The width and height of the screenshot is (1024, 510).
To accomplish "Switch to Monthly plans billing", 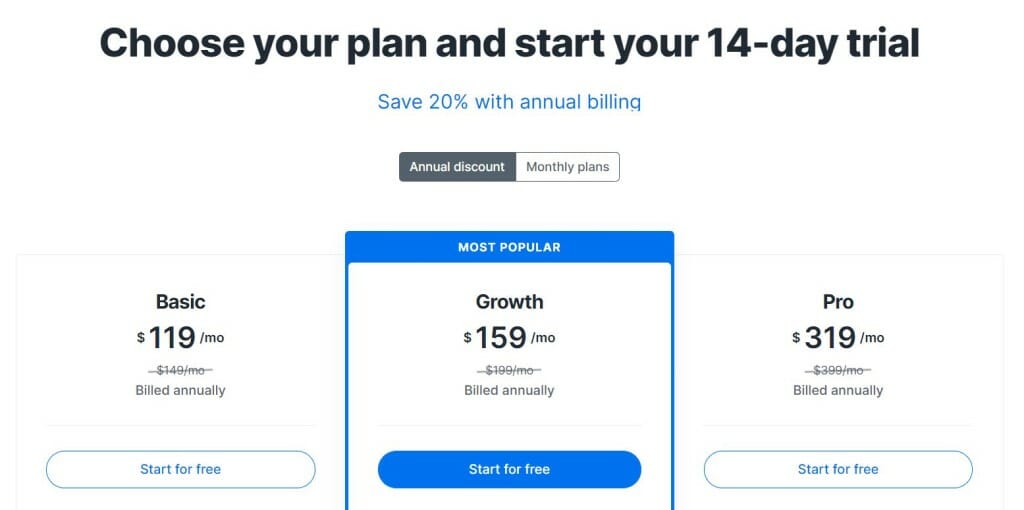I will pyautogui.click(x=567, y=167).
